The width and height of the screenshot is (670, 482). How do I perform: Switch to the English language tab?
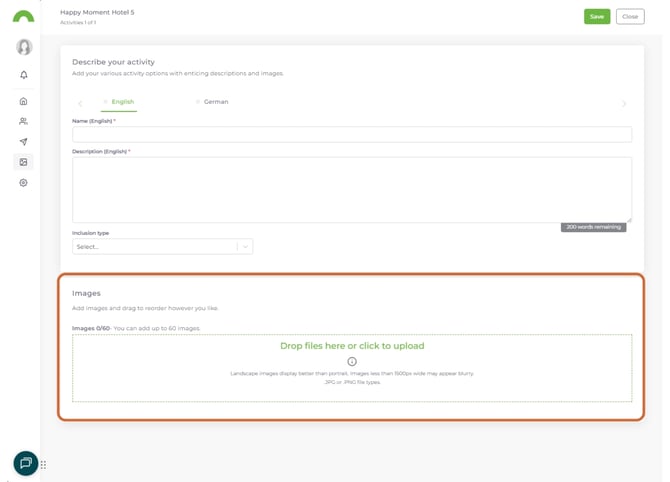click(122, 102)
